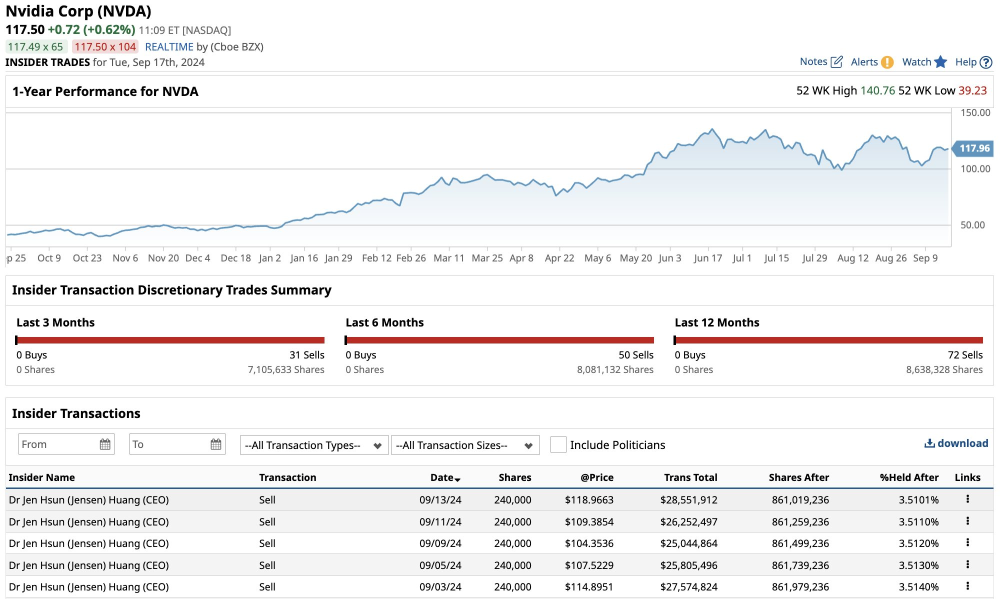
Task: Click the $25,044,864 trans total value
Action: pyautogui.click(x=689, y=543)
